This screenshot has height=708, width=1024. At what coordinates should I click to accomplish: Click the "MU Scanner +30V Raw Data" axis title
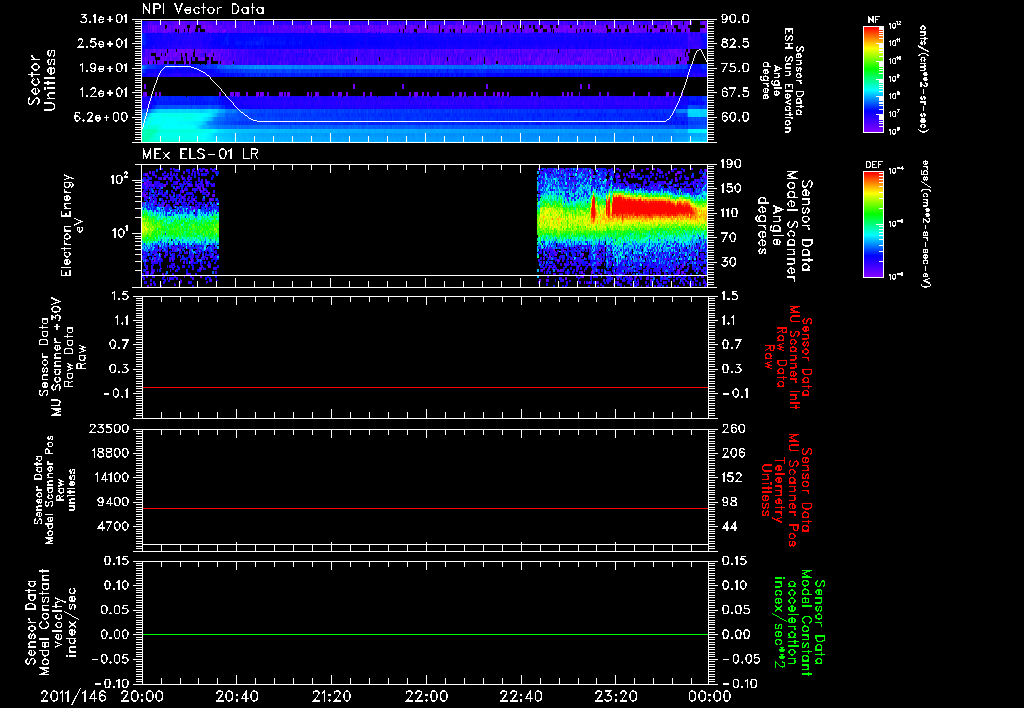(x=61, y=357)
